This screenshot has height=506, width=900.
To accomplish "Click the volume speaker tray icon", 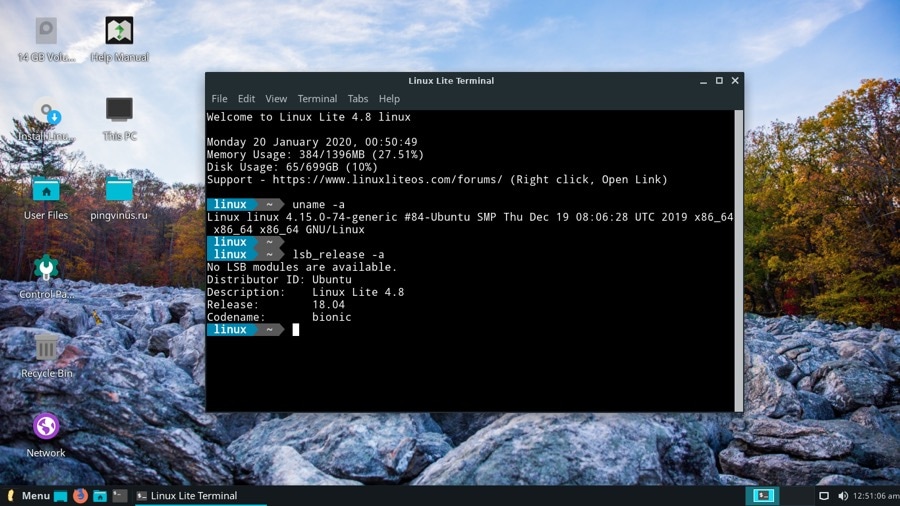I will click(843, 496).
